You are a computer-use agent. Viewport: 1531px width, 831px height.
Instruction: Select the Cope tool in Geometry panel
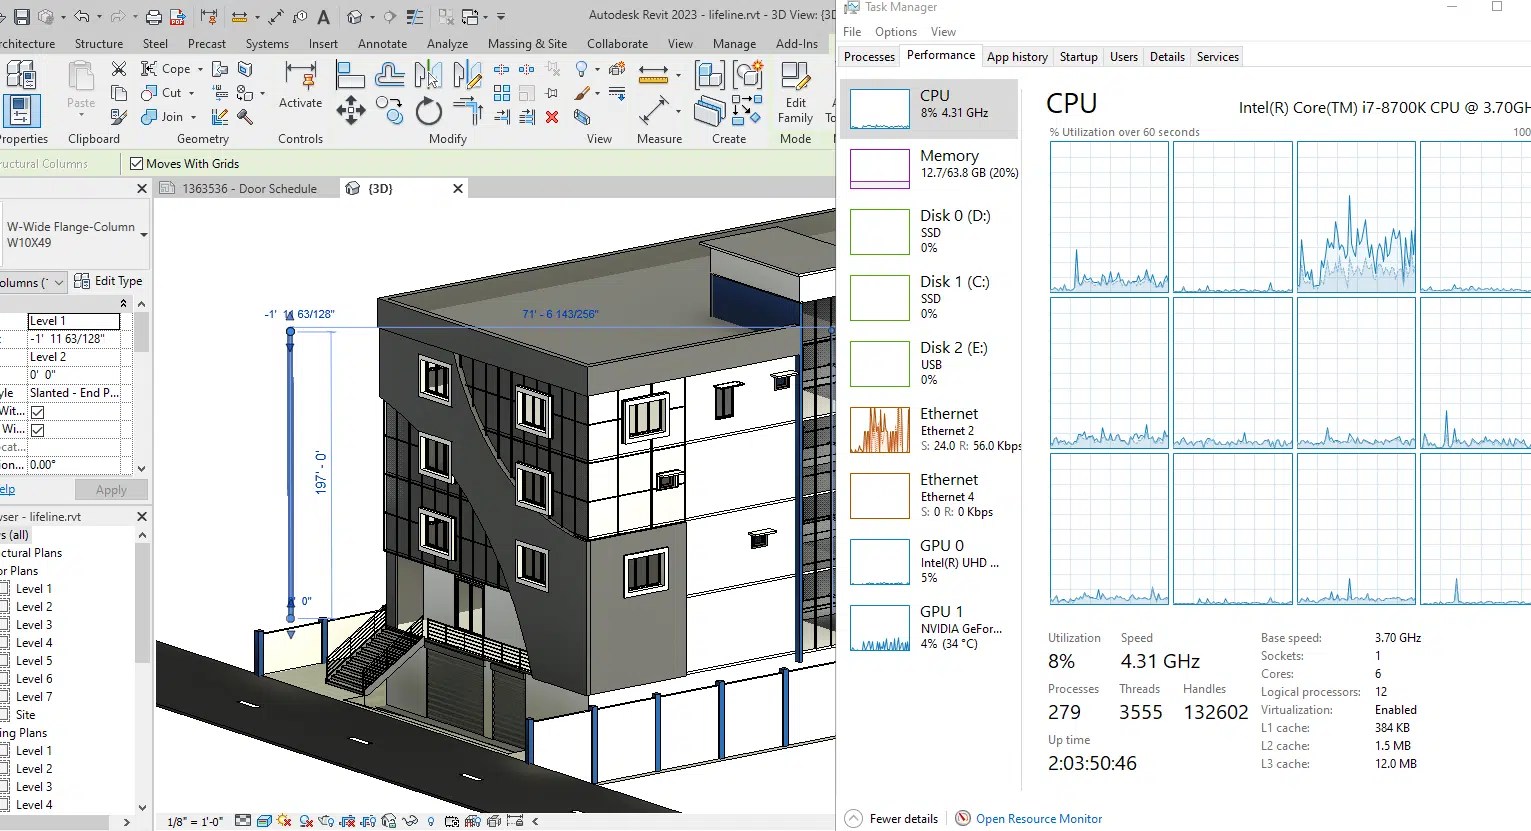(173, 68)
